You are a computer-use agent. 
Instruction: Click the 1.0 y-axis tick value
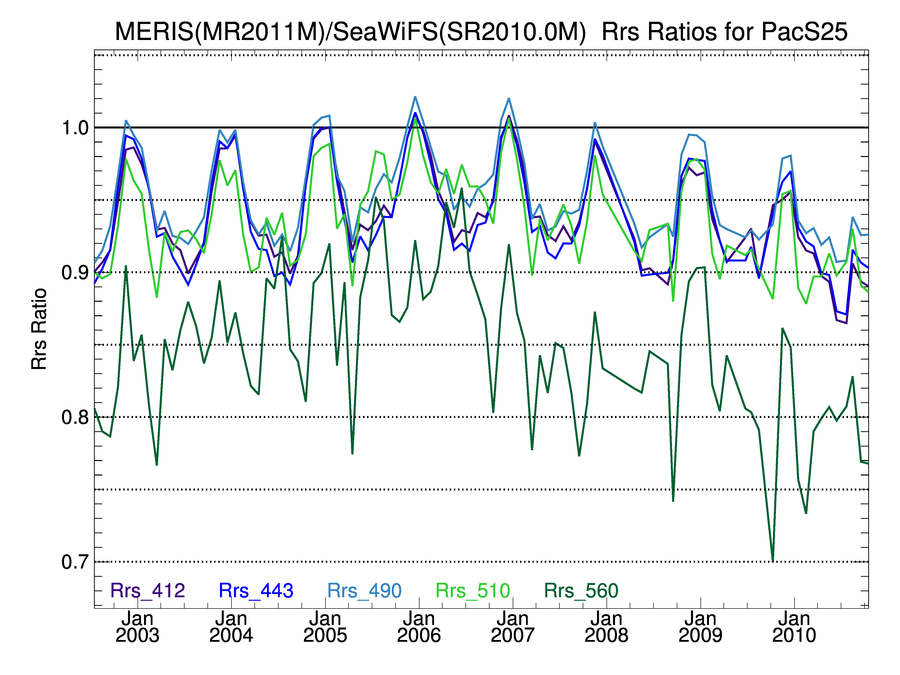[x=75, y=127]
